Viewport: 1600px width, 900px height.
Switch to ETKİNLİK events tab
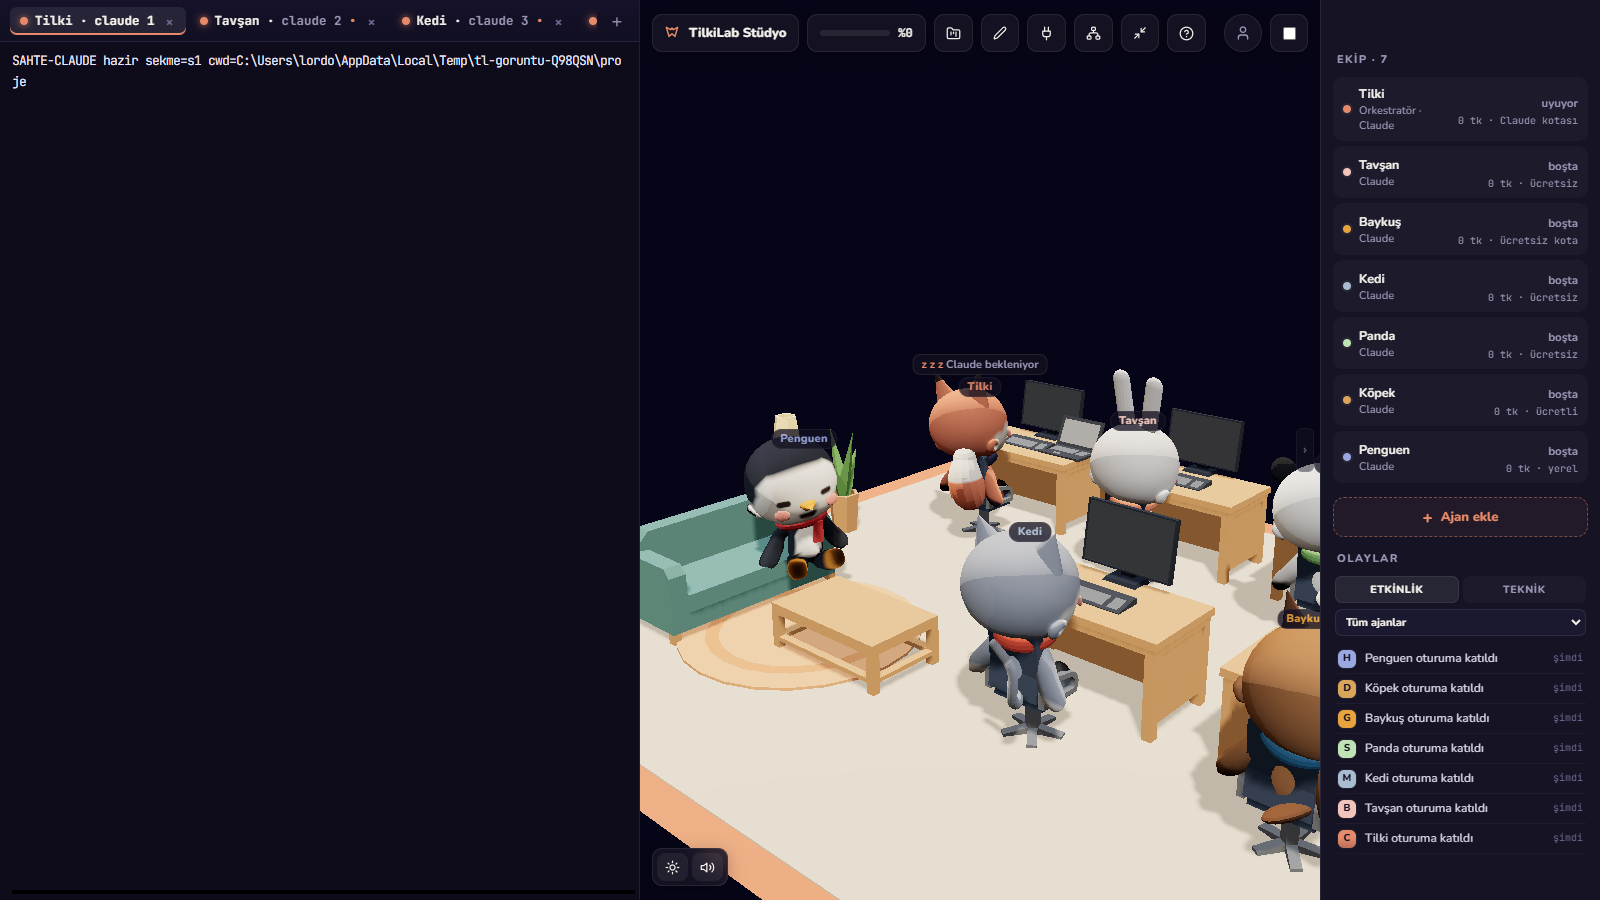[x=1396, y=589]
